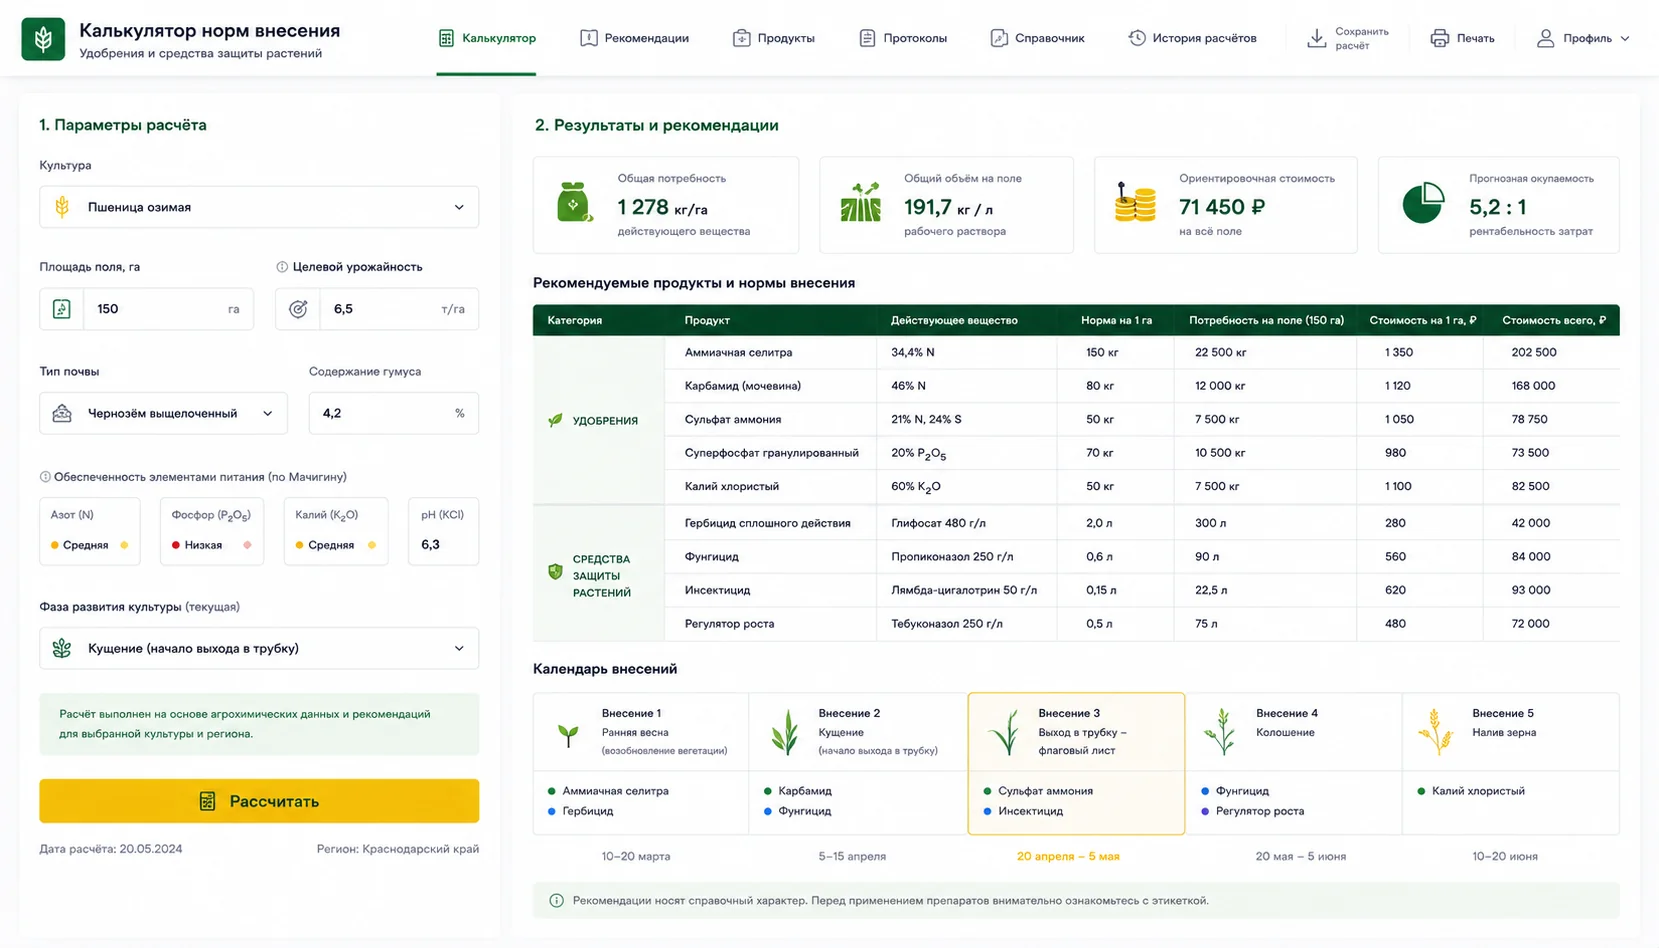Click the user profile avatar icon
This screenshot has width=1659, height=948.
[x=1545, y=38]
